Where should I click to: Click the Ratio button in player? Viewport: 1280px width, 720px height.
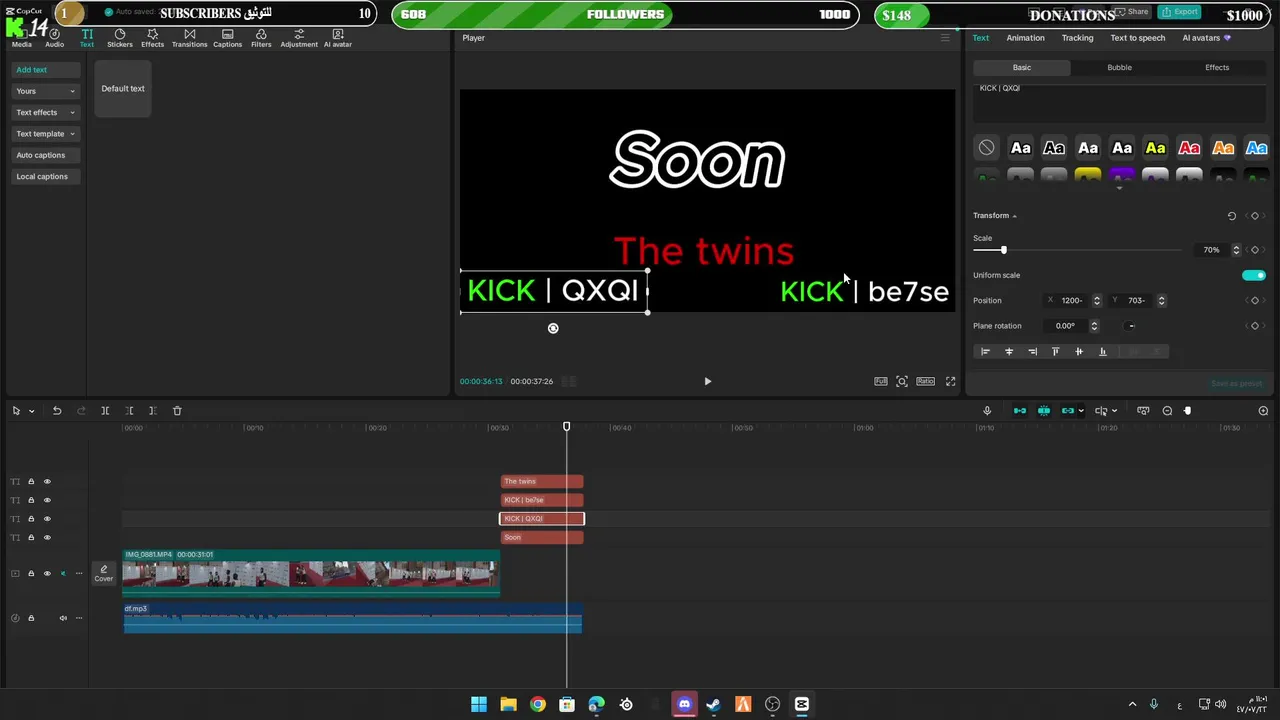tap(925, 381)
